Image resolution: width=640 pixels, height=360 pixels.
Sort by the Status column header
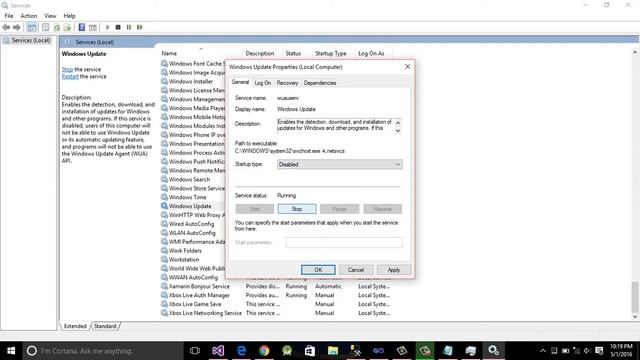click(293, 53)
